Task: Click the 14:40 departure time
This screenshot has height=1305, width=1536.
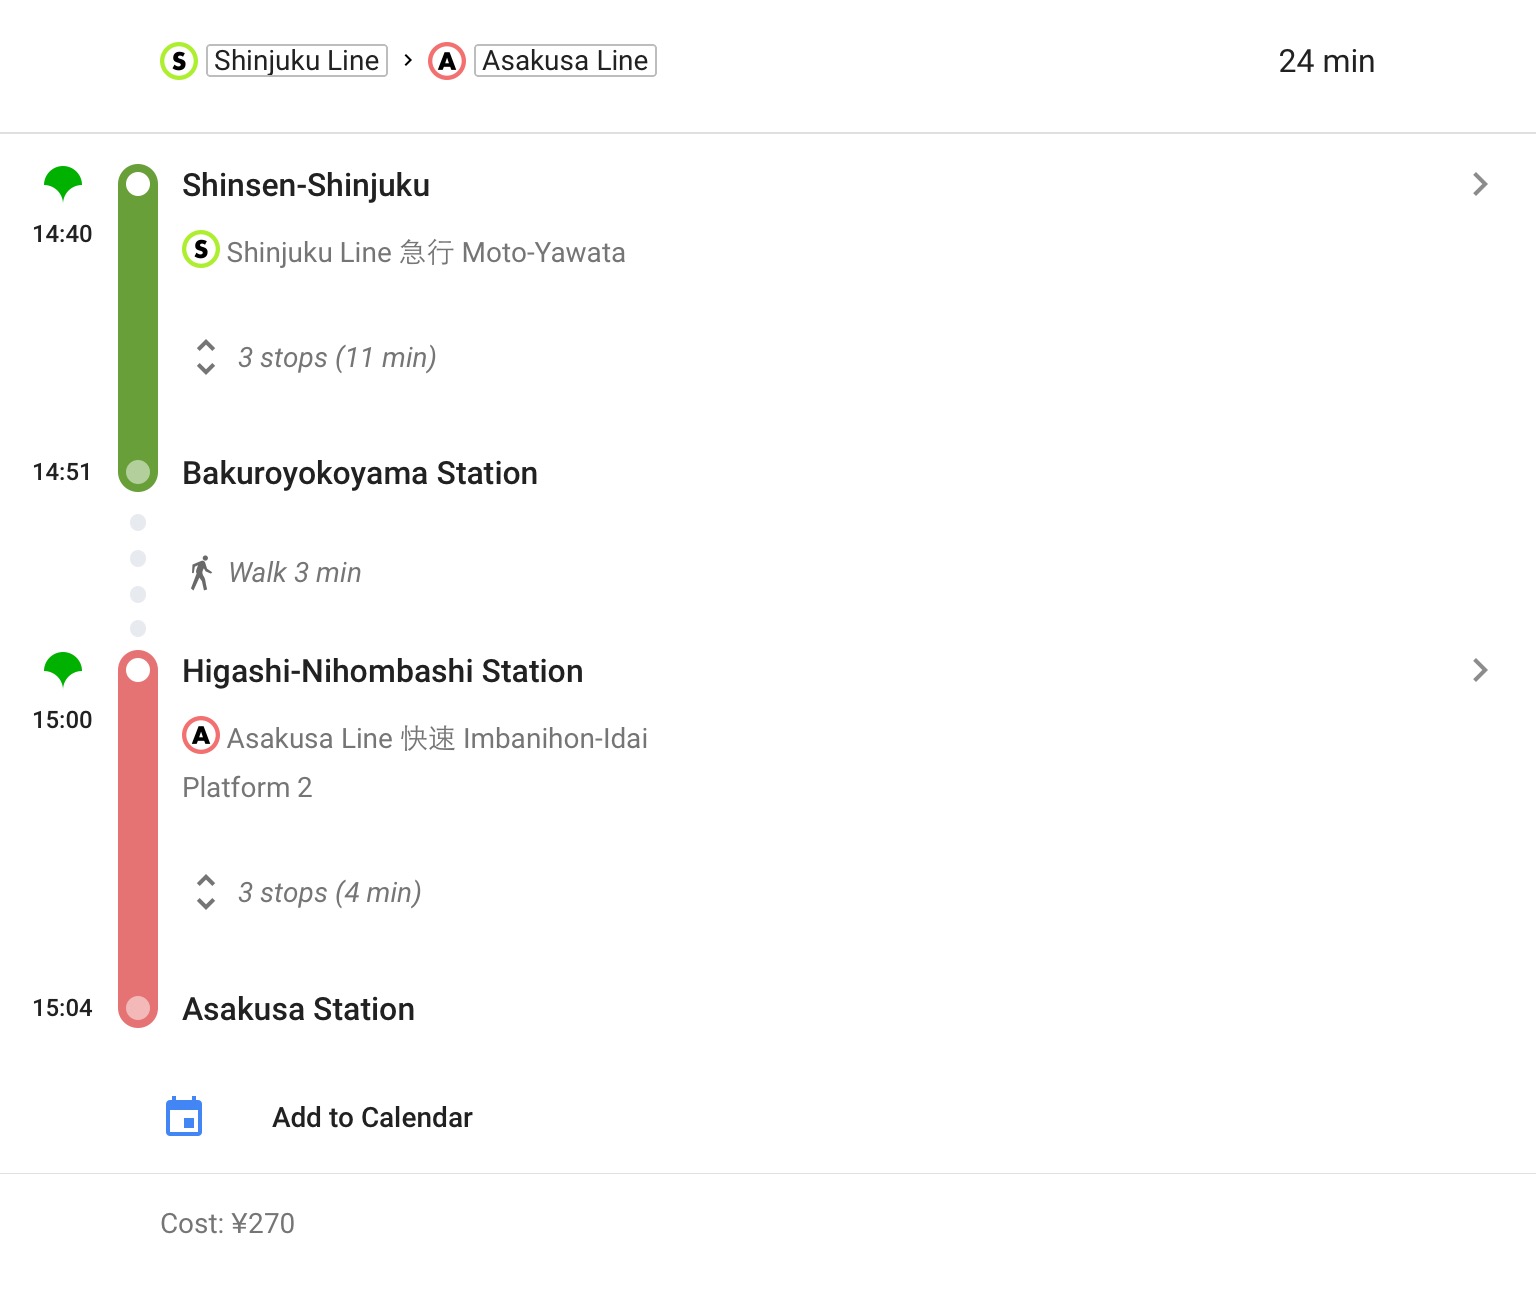Action: [62, 234]
